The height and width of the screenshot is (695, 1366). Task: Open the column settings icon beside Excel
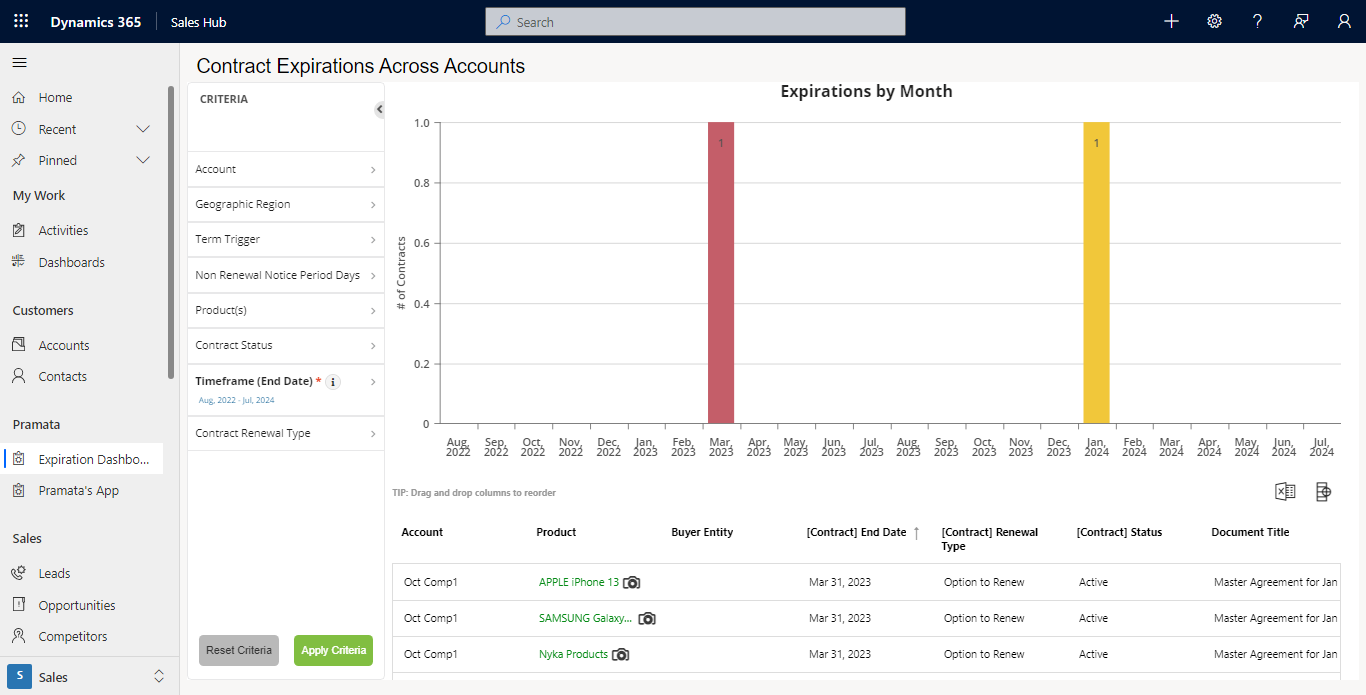tap(1323, 491)
